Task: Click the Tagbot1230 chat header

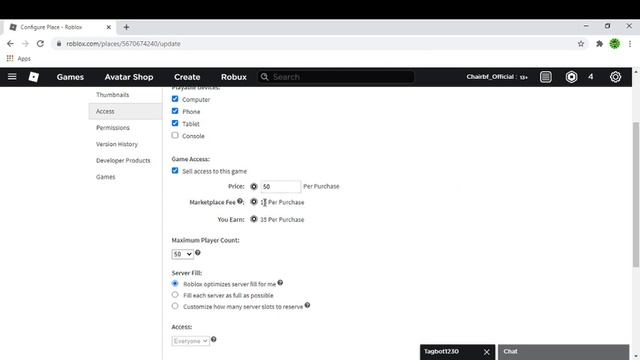Action: (441, 351)
